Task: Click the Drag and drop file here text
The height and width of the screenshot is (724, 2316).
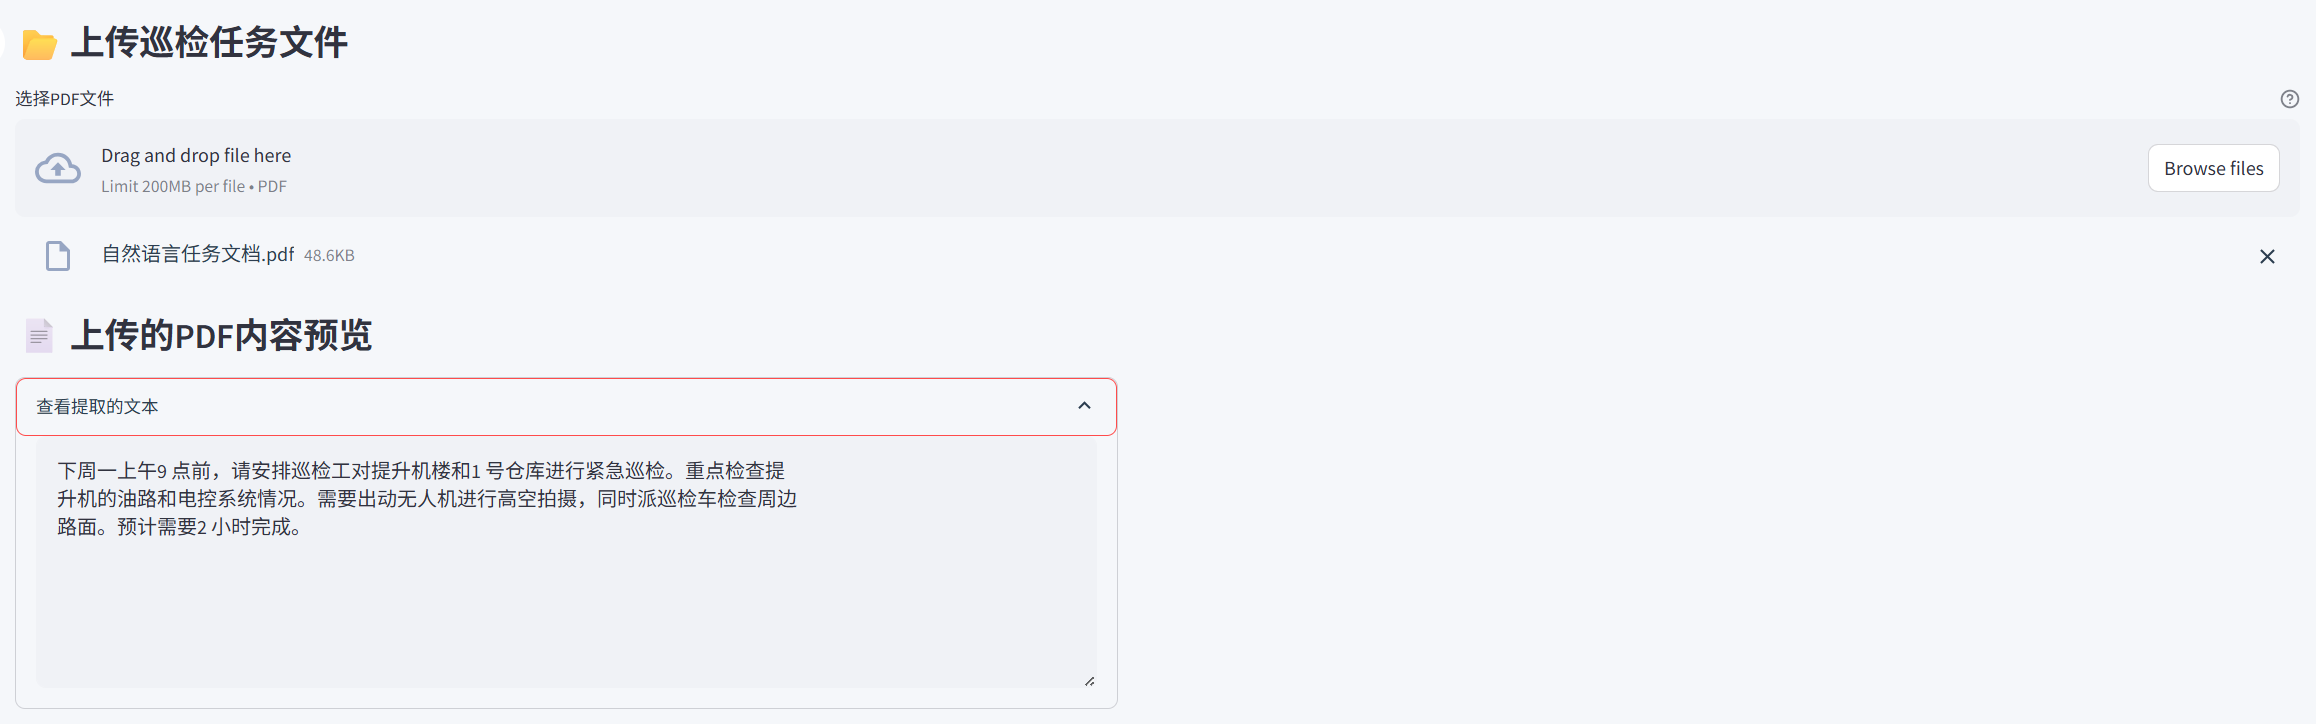Action: 196,156
